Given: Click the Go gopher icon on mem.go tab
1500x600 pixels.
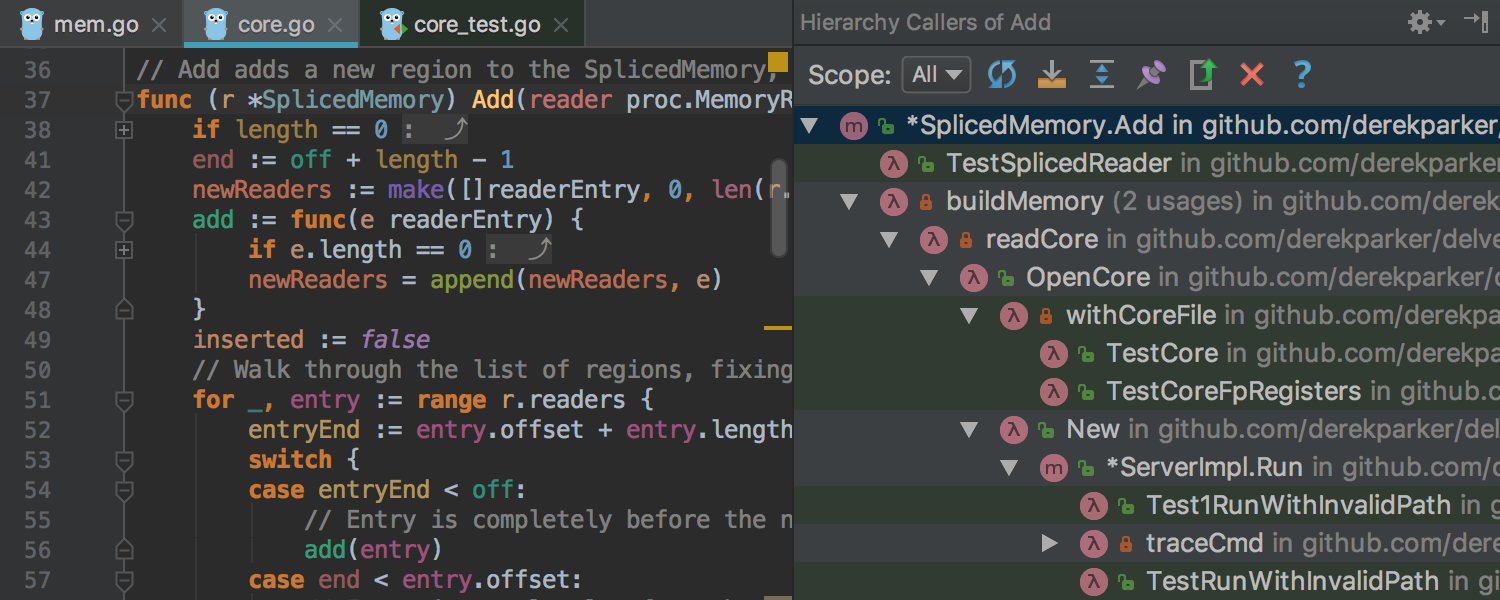Looking at the screenshot, I should [33, 24].
